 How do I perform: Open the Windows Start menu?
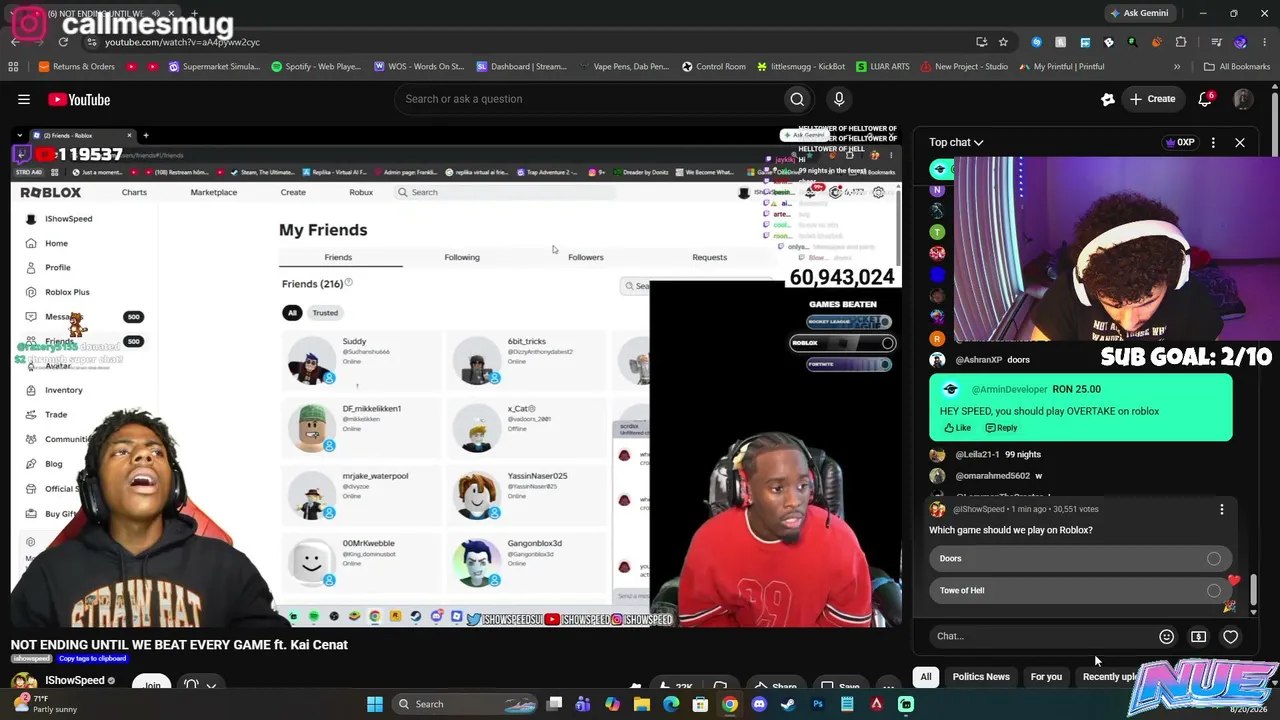pos(375,704)
